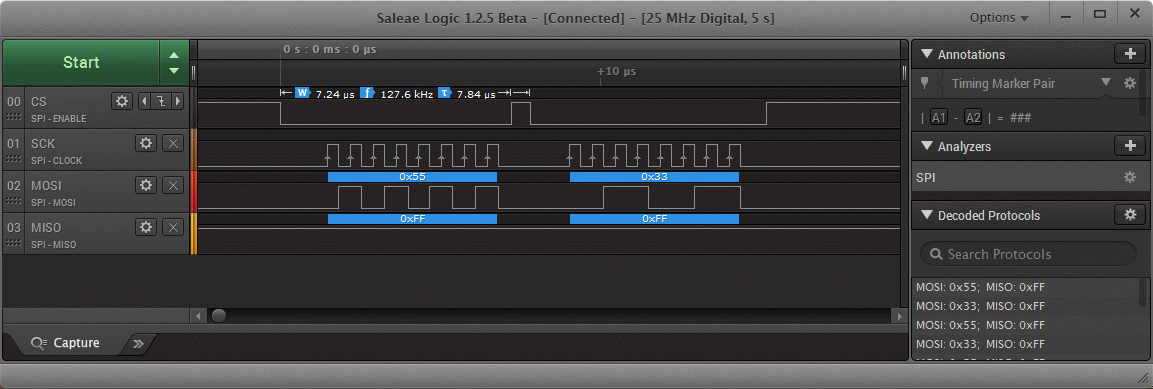Add a new analyzer with plus
Image resolution: width=1153 pixels, height=389 pixels.
click(x=1130, y=146)
